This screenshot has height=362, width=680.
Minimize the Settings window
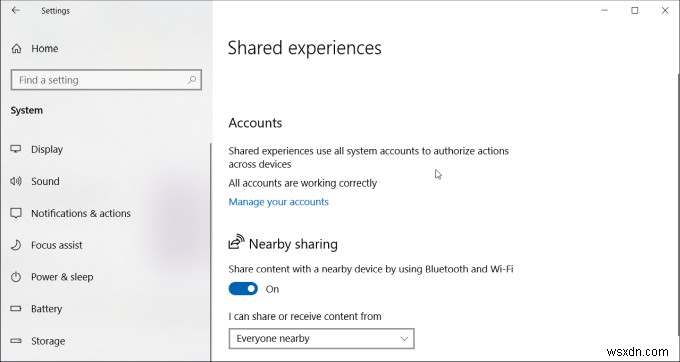point(605,10)
